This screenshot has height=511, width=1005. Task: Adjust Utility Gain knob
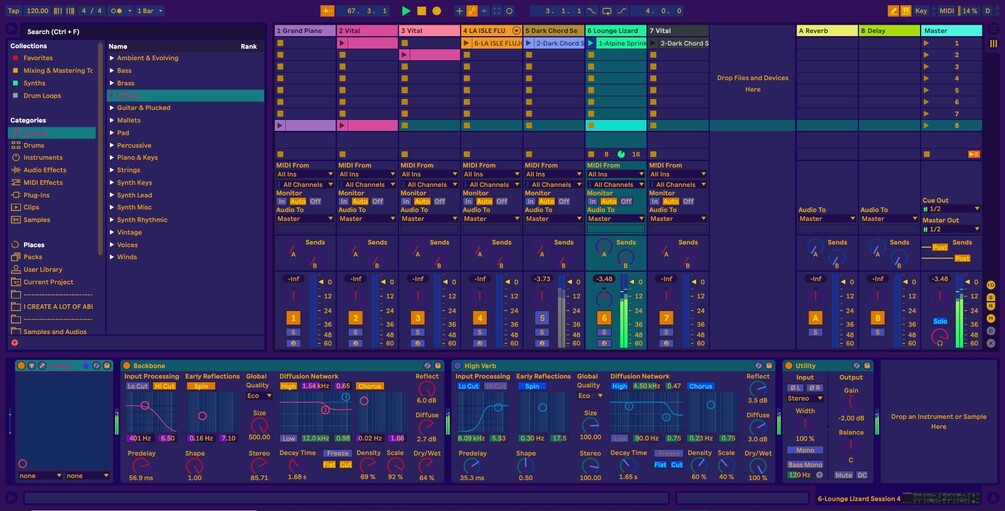click(851, 403)
